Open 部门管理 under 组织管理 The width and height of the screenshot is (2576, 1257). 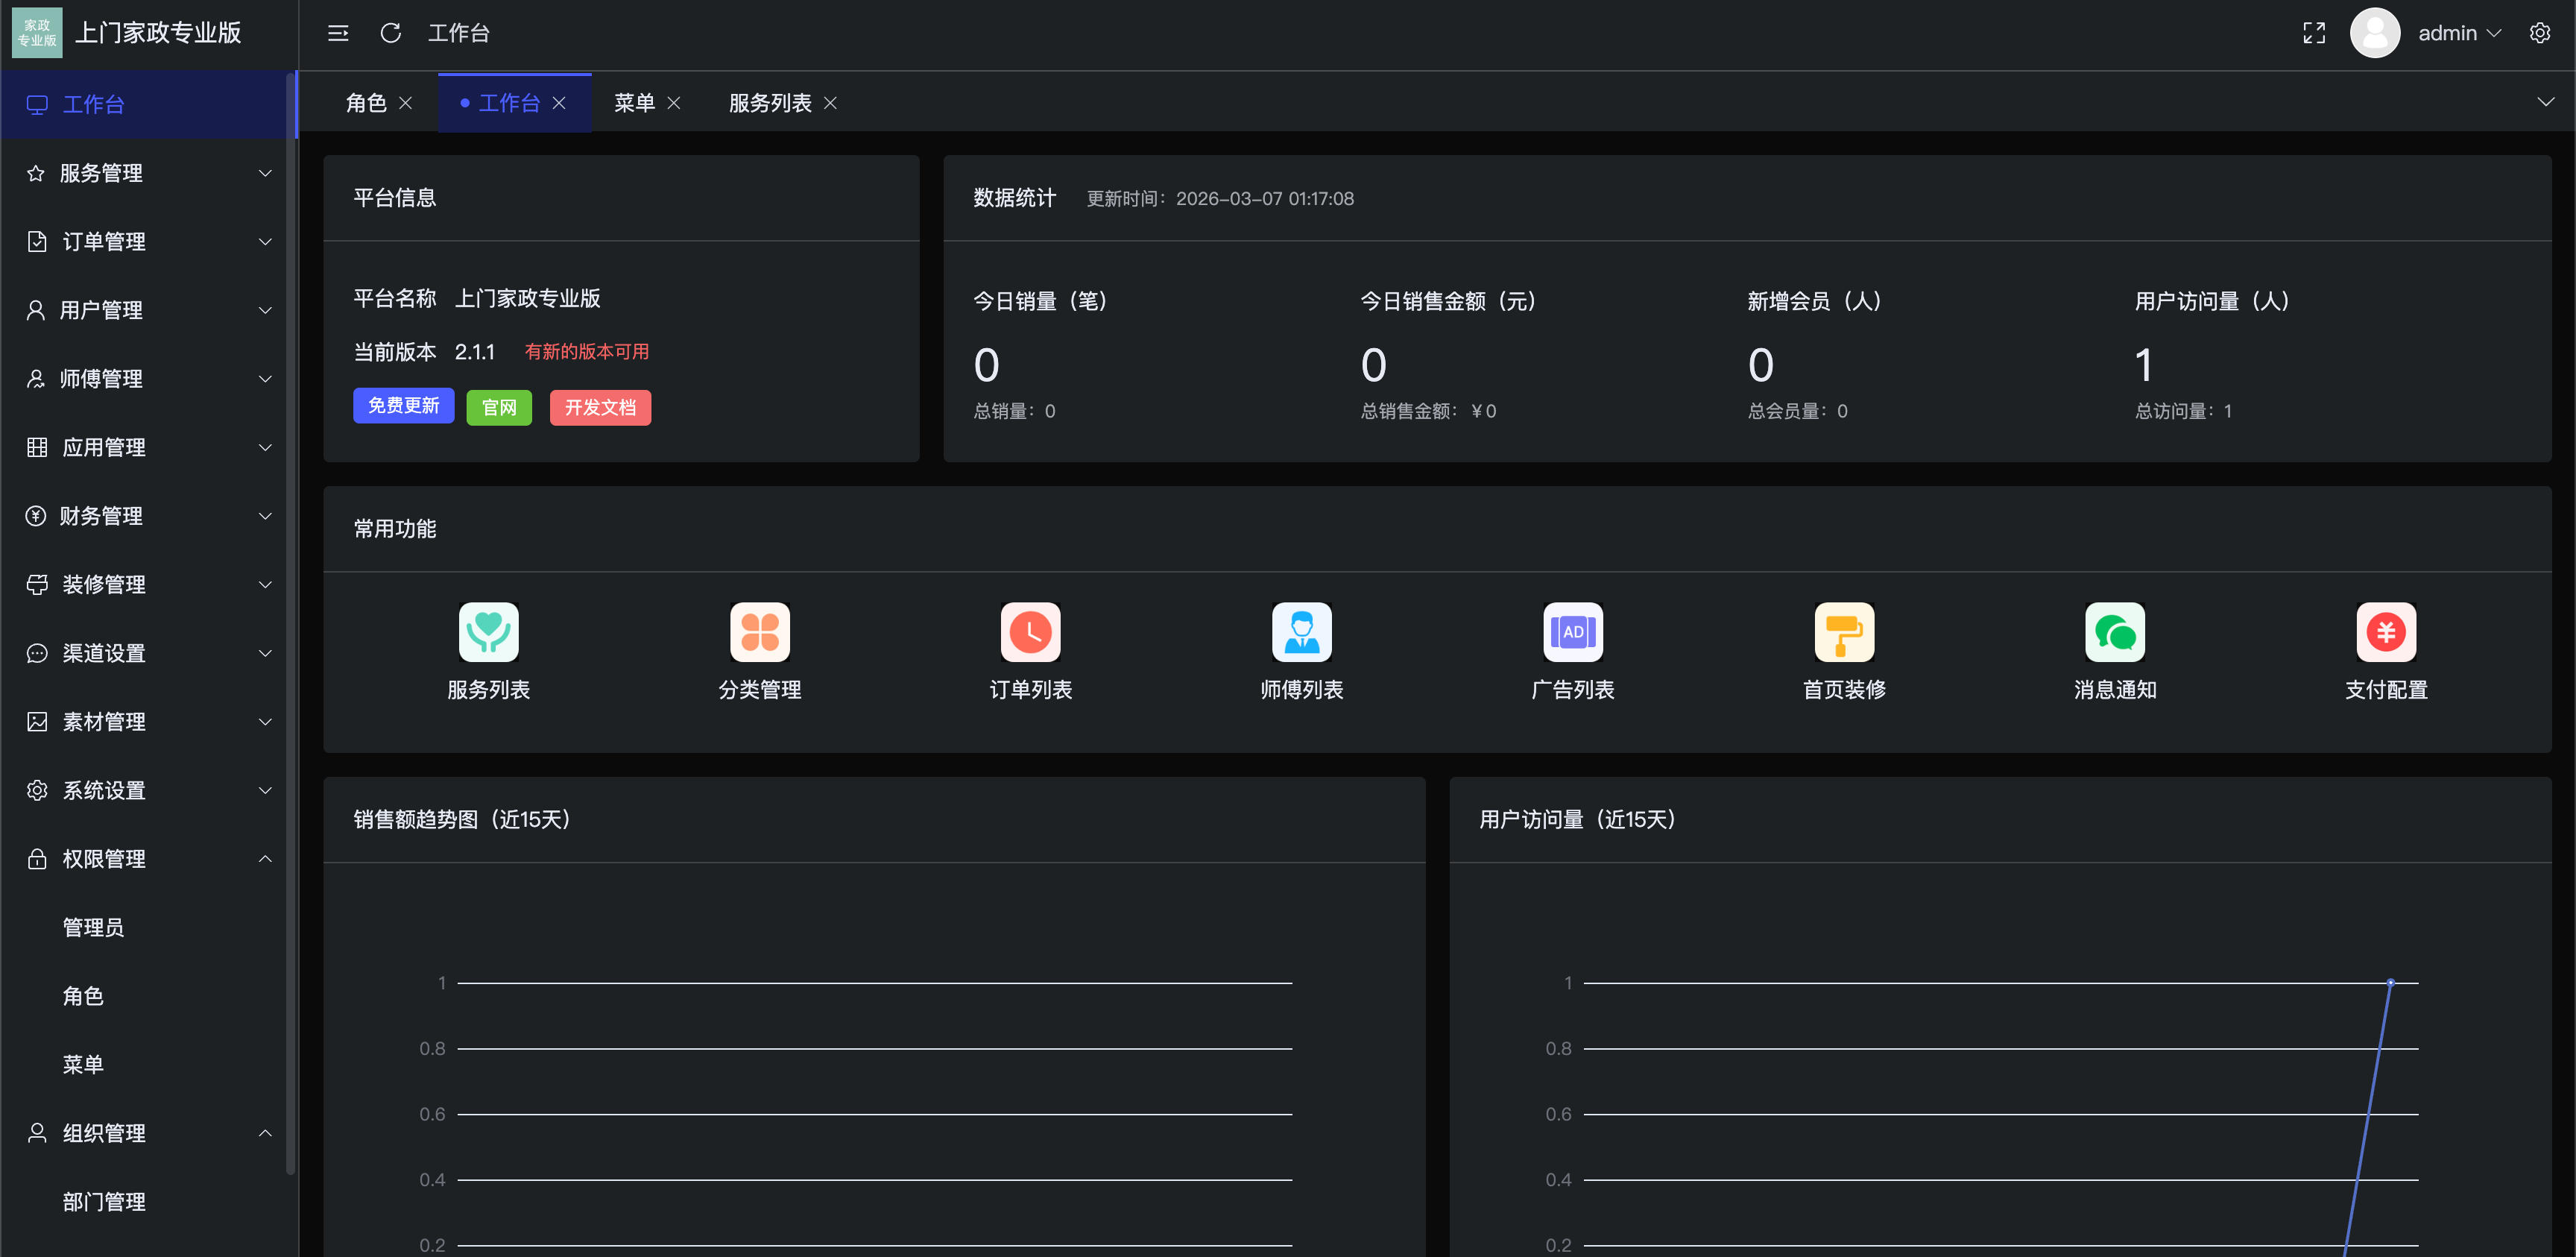pyautogui.click(x=148, y=1202)
